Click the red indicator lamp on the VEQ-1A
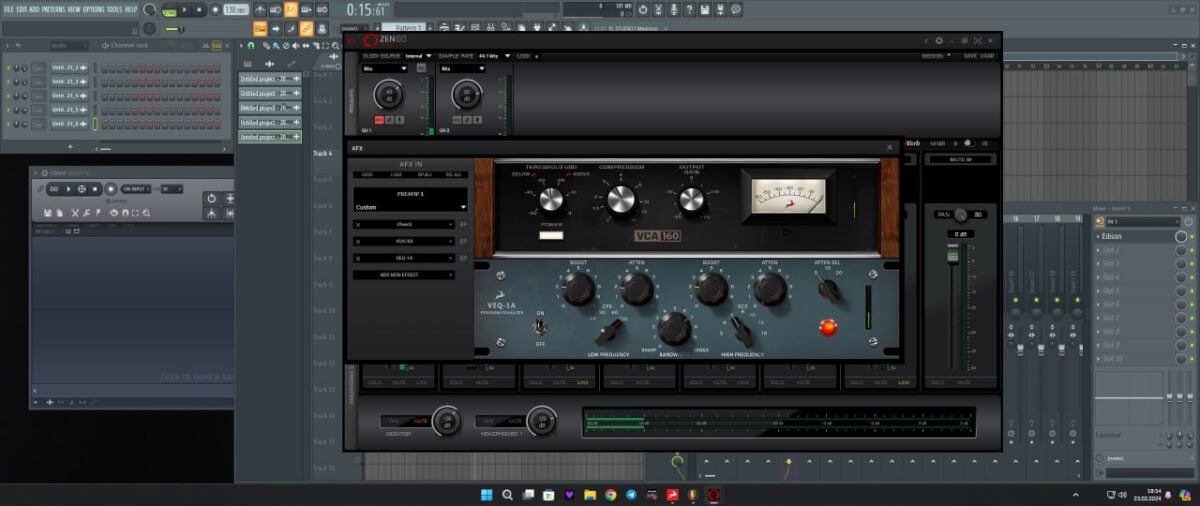1200x506 pixels. (828, 326)
